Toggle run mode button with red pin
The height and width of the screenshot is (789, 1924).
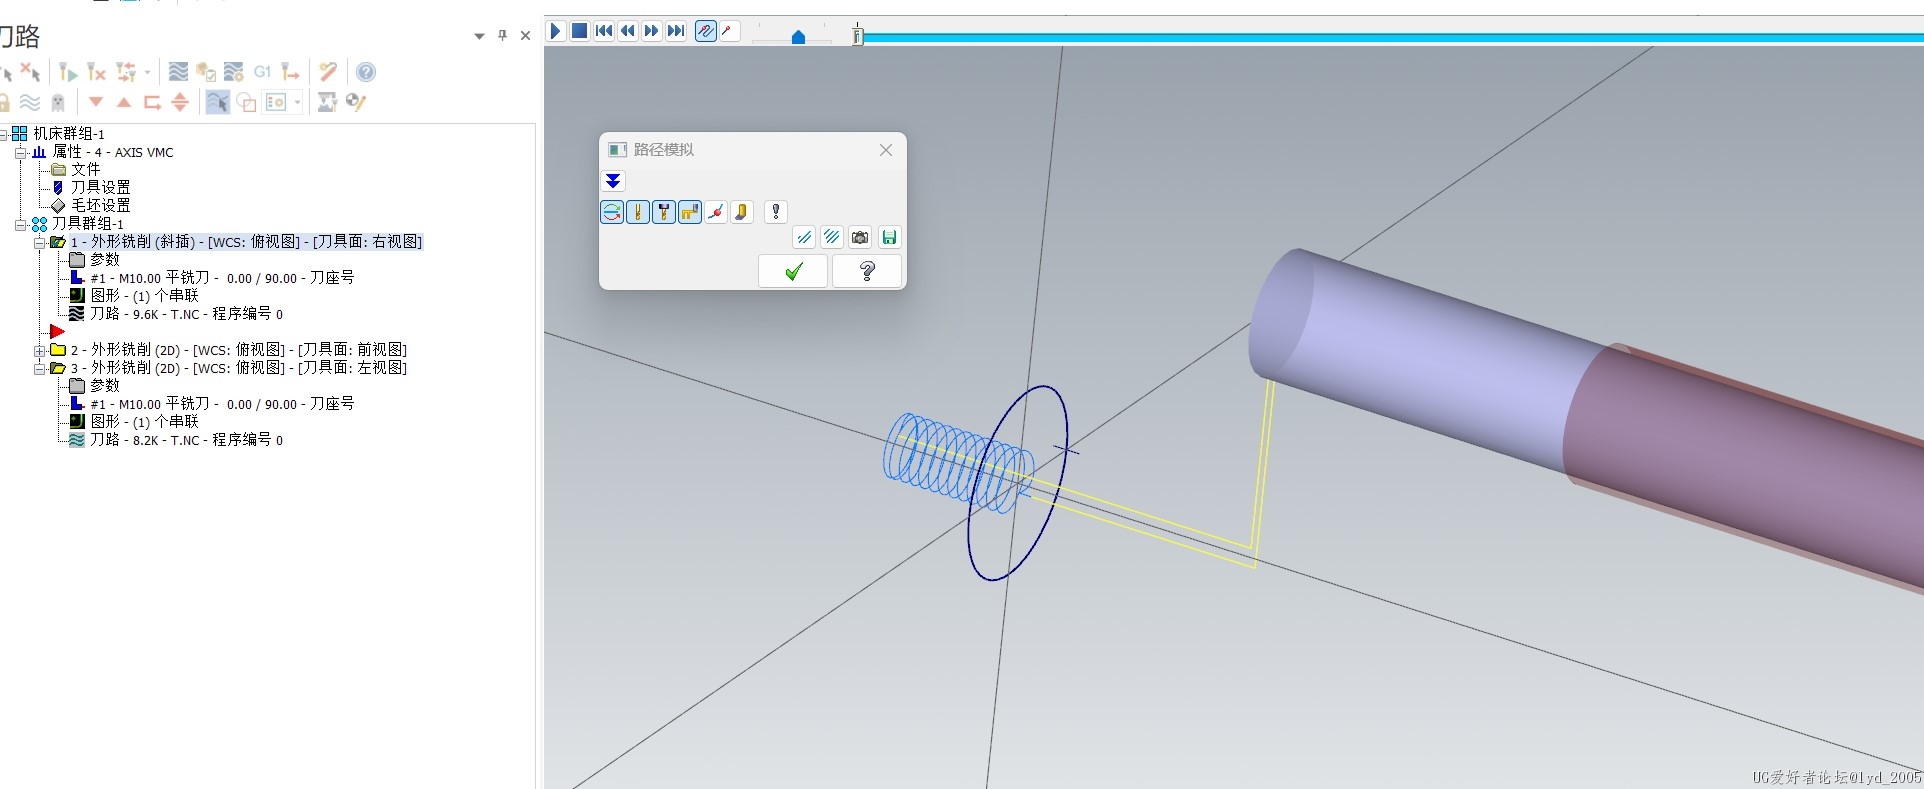click(729, 31)
